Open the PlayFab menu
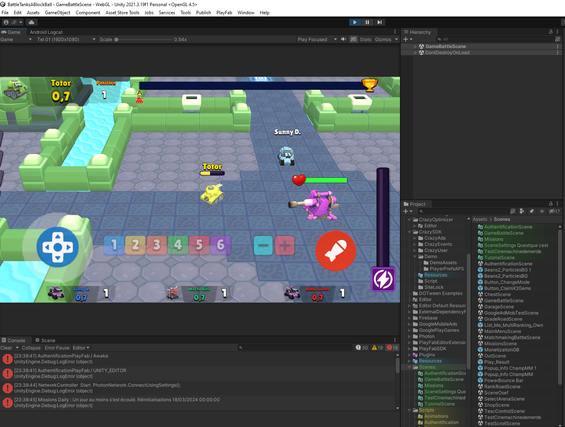This screenshot has height=427, width=565. point(224,13)
